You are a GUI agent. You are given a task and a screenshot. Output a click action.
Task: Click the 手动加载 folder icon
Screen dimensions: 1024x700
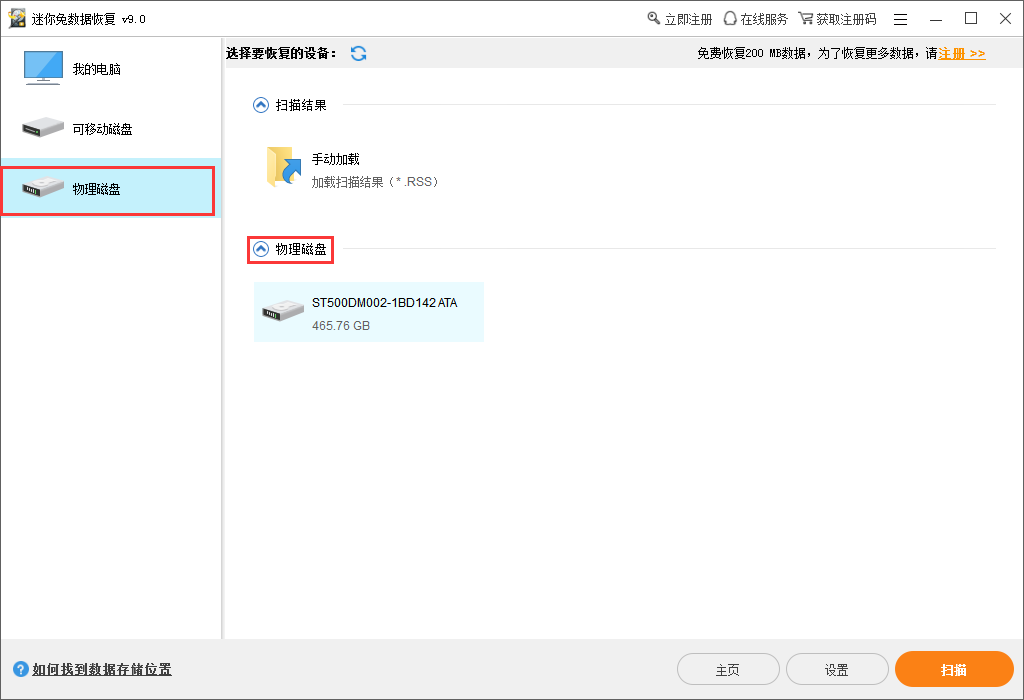coord(283,167)
